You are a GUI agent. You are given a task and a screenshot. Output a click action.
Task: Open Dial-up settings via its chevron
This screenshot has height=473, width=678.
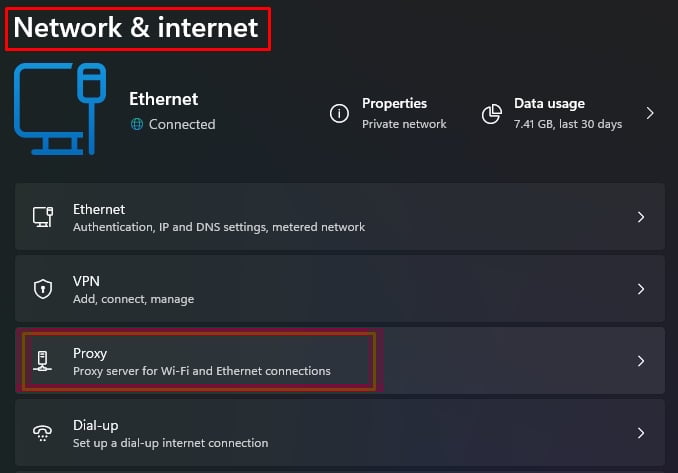point(641,433)
